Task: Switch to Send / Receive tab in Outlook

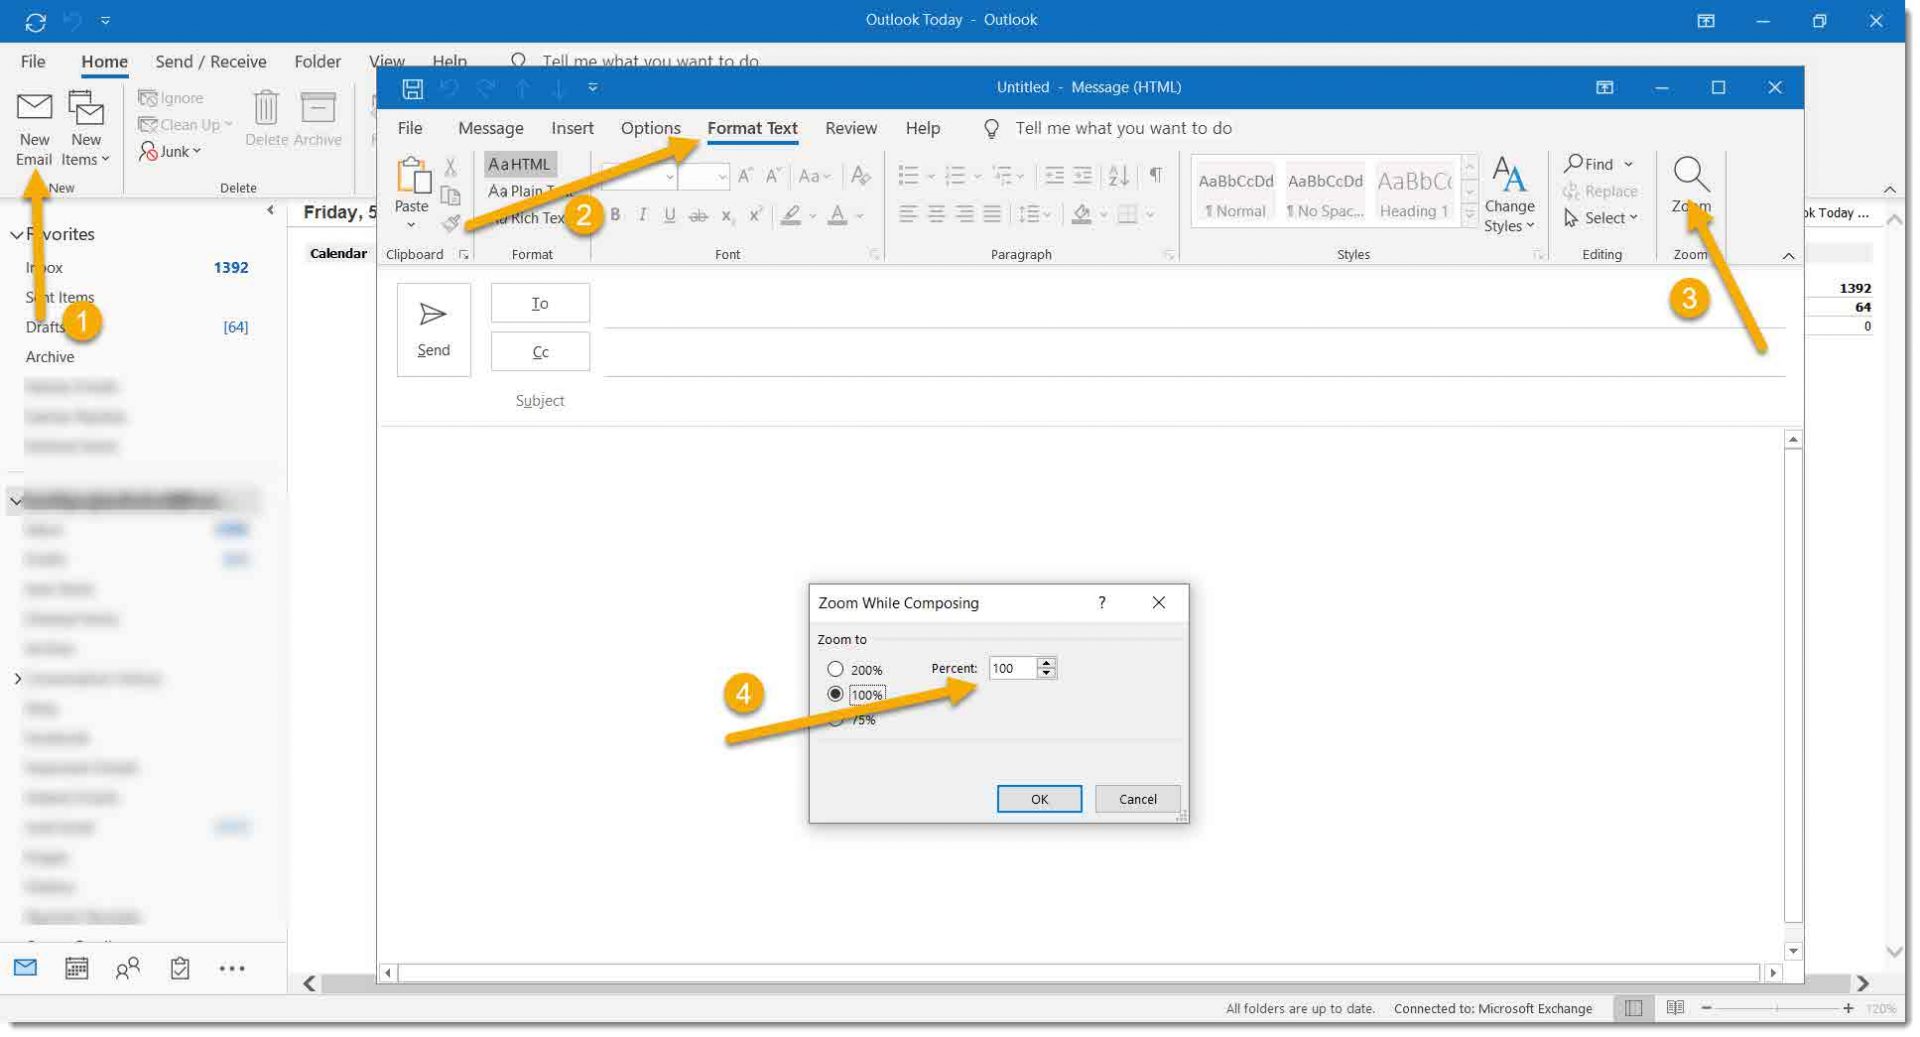Action: [211, 62]
